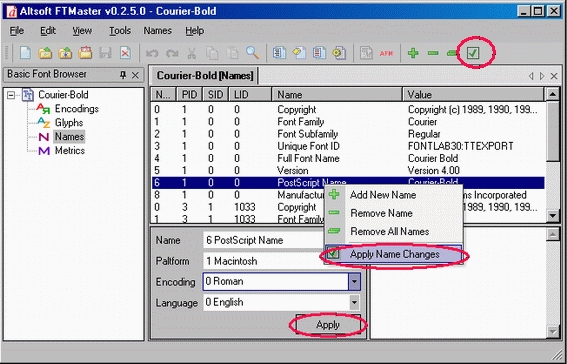Click the names table scroll-down arrow

tap(553, 216)
